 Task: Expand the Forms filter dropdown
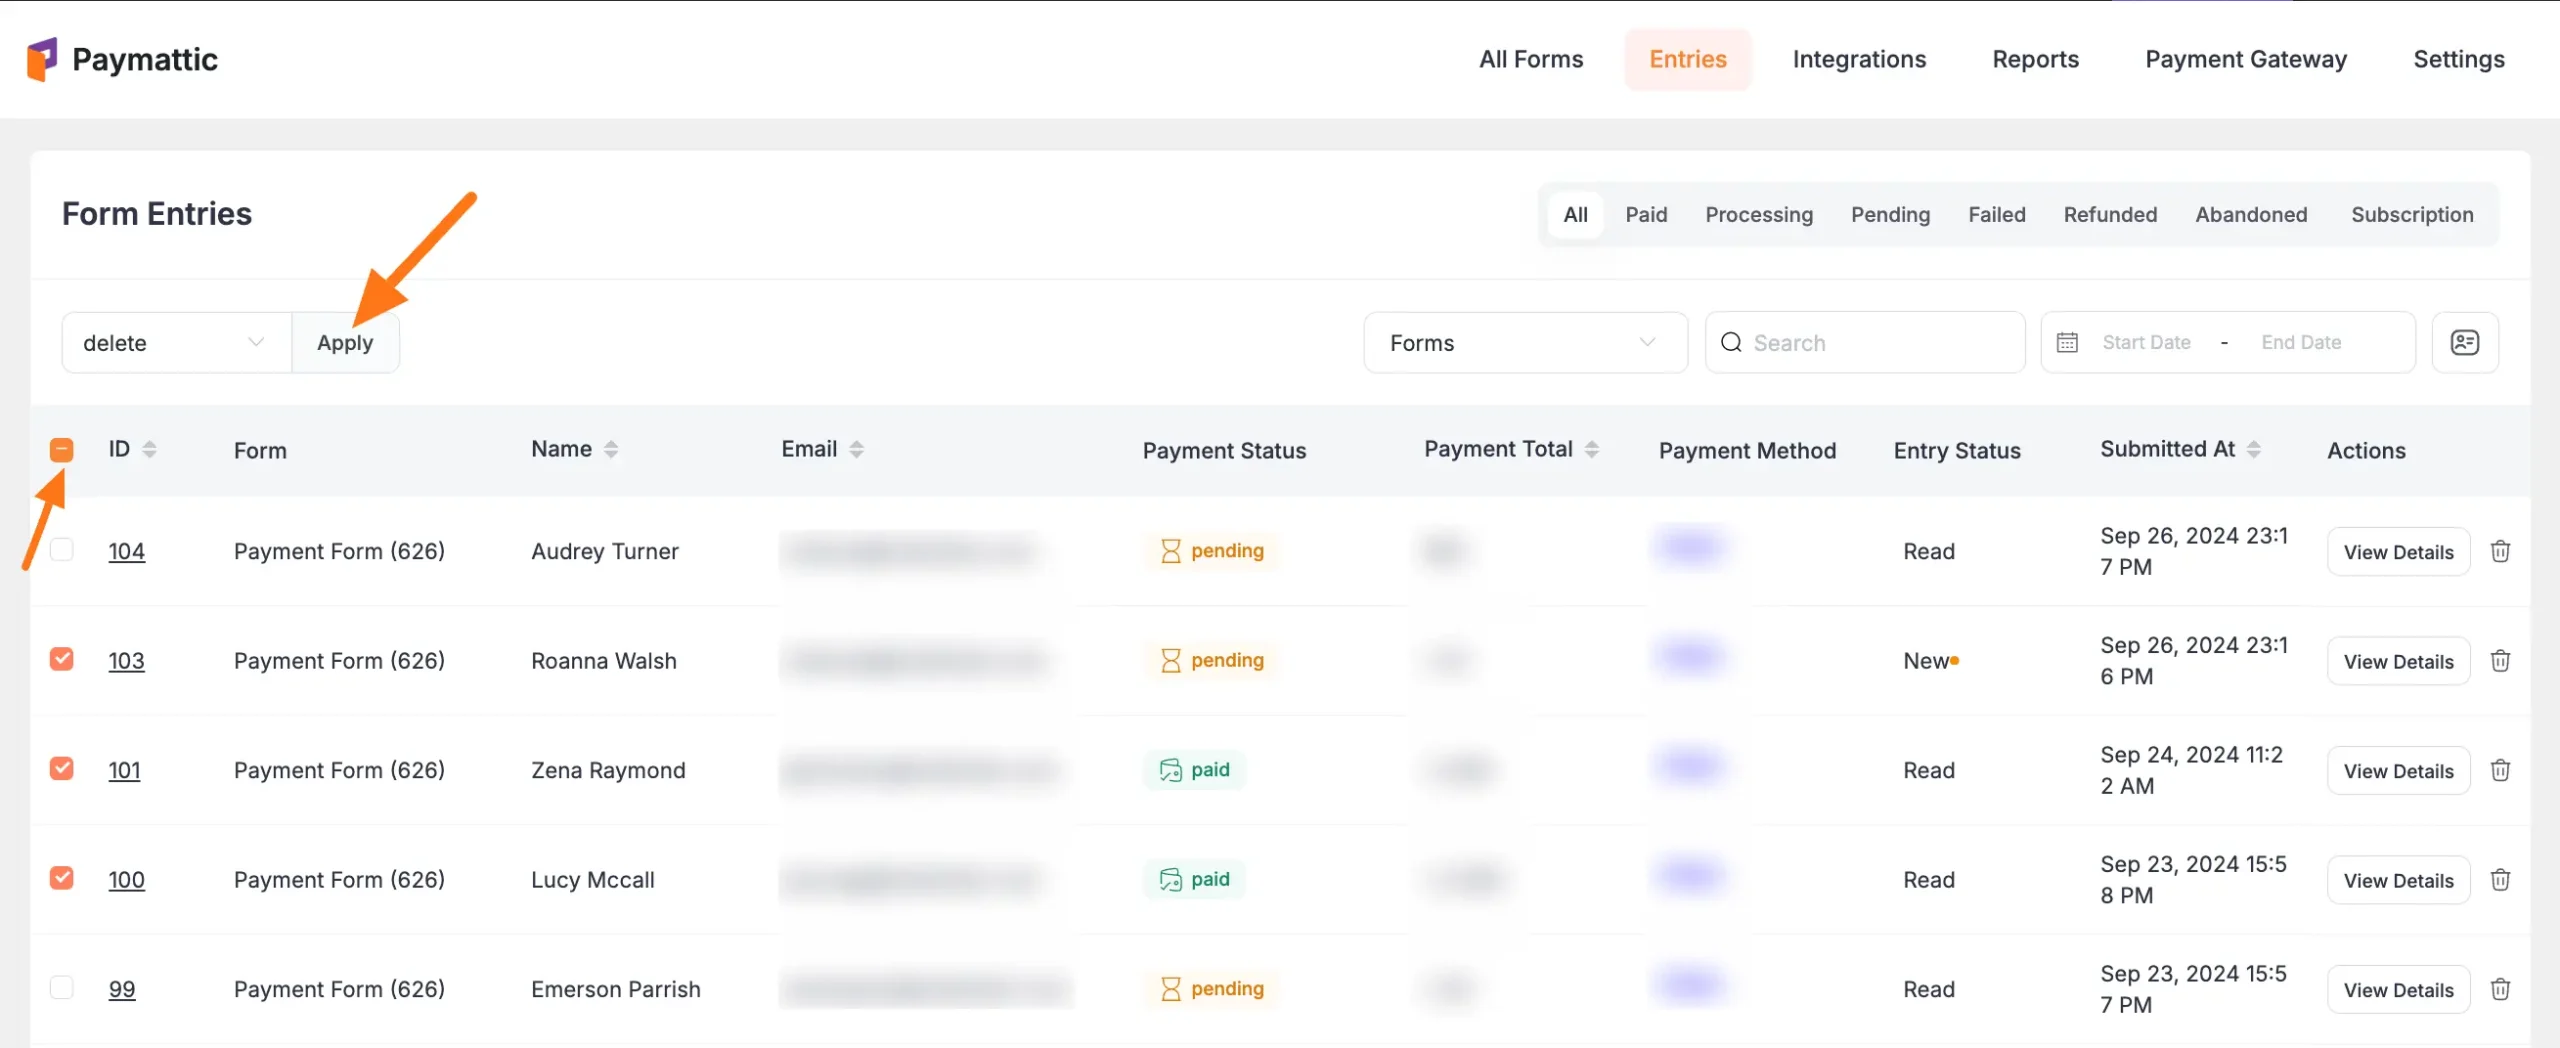(x=1524, y=343)
